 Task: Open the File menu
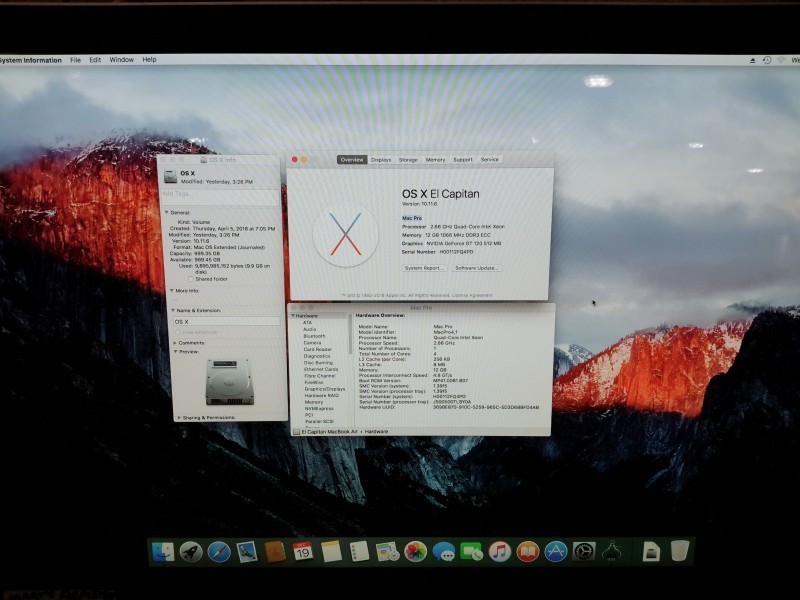(x=75, y=60)
